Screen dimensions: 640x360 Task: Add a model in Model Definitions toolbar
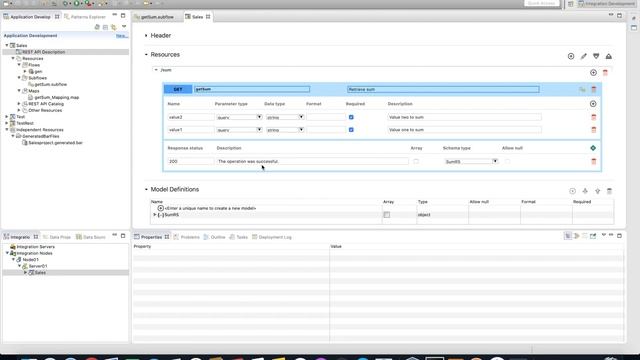coord(572,191)
